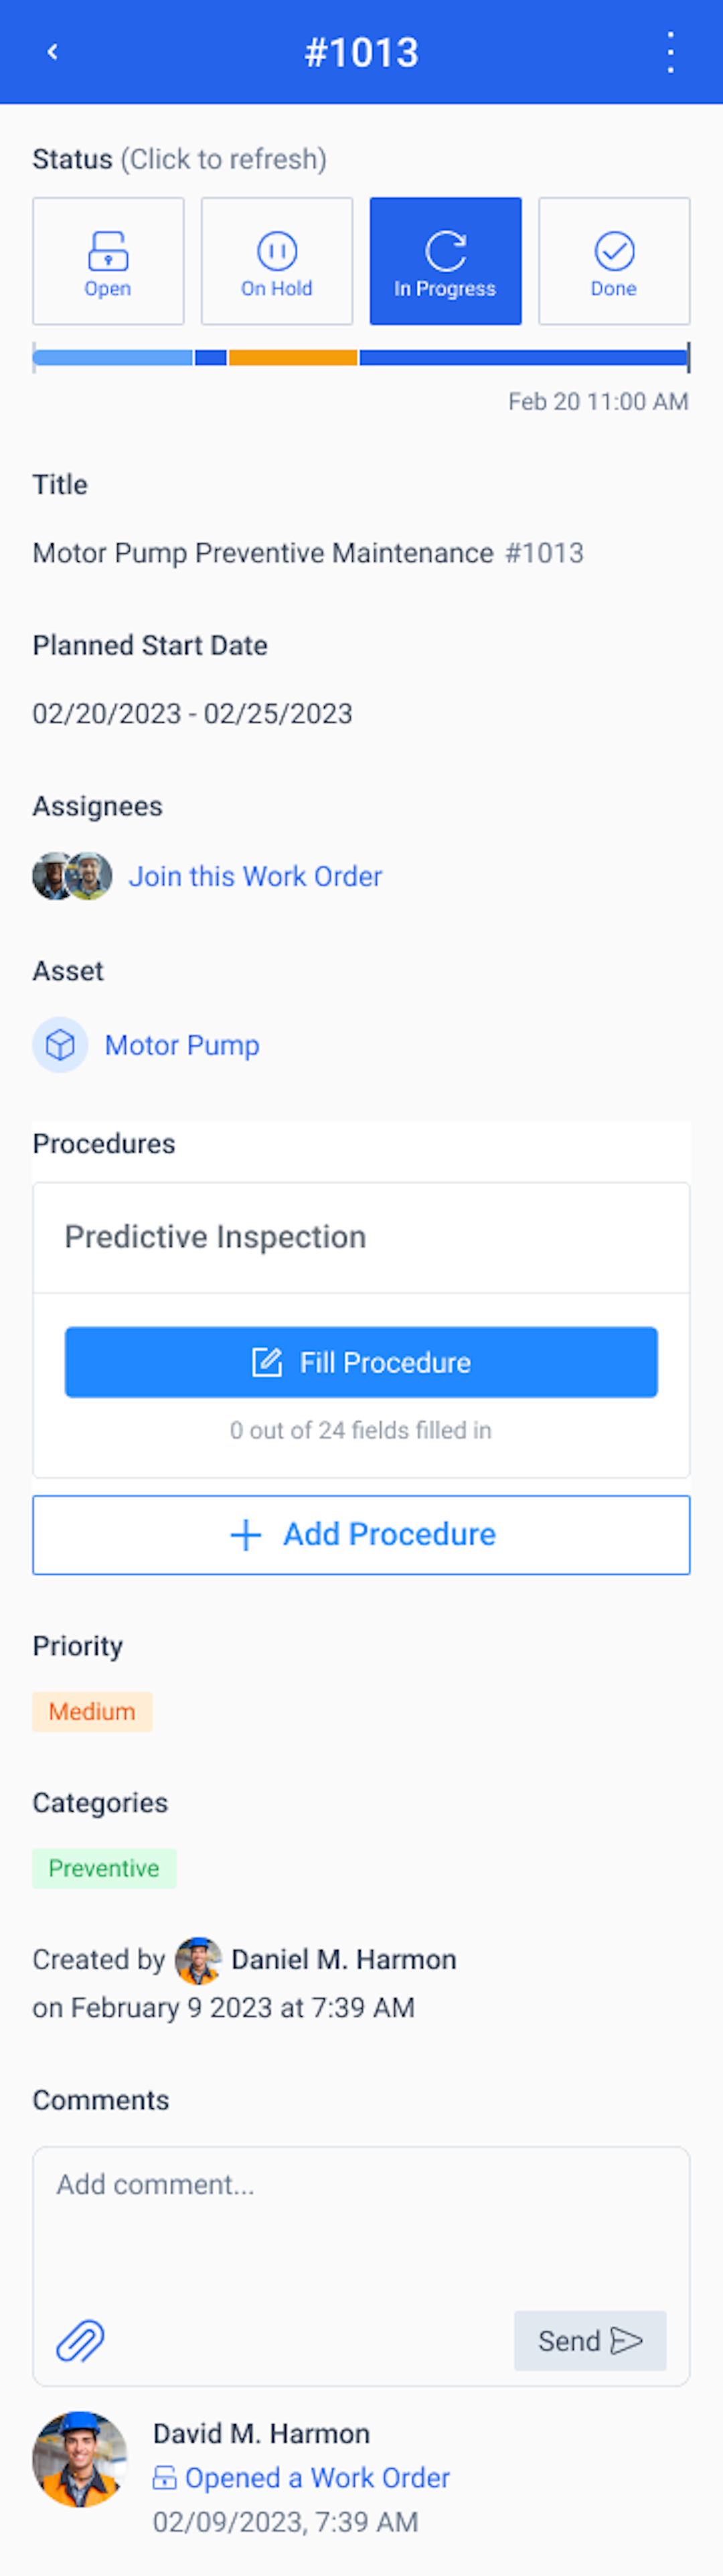Click Join this Work Order
The height and width of the screenshot is (2576, 723).
point(254,876)
